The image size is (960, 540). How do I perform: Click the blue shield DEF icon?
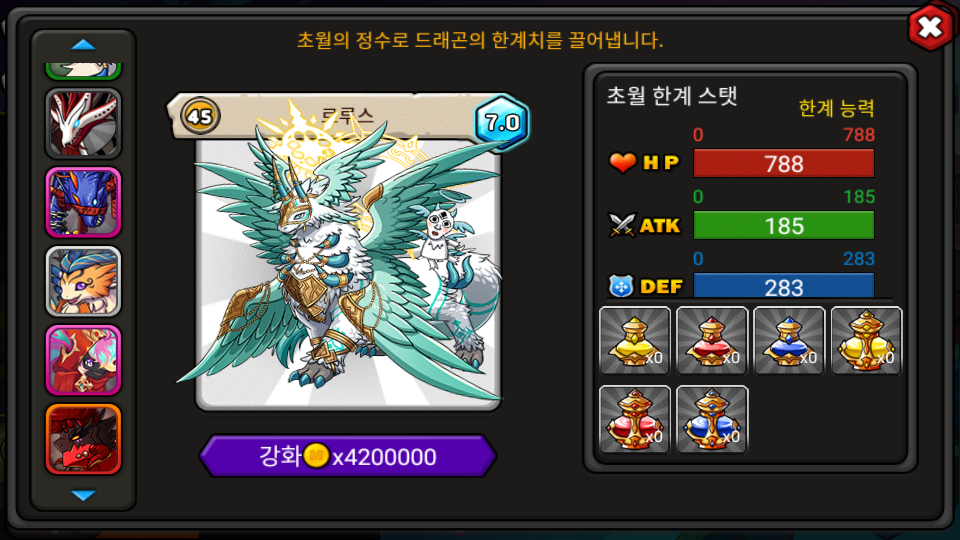click(x=621, y=286)
